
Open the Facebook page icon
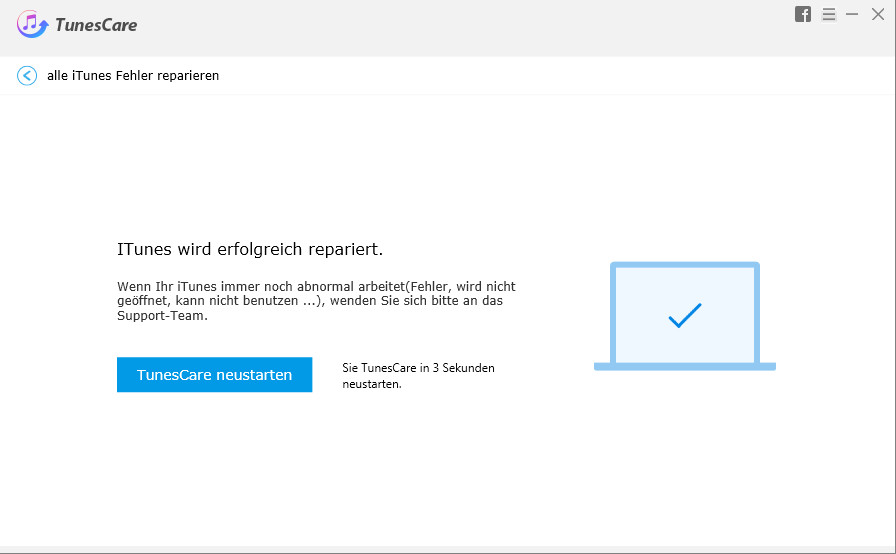click(803, 14)
